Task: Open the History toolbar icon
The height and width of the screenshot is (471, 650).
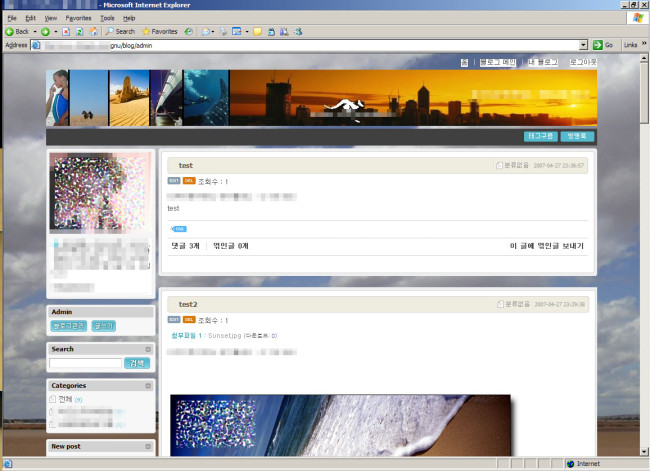Action: [x=189, y=32]
